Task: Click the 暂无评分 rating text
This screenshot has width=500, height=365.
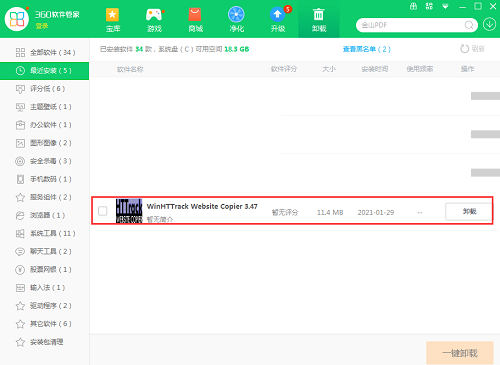Action: point(285,212)
